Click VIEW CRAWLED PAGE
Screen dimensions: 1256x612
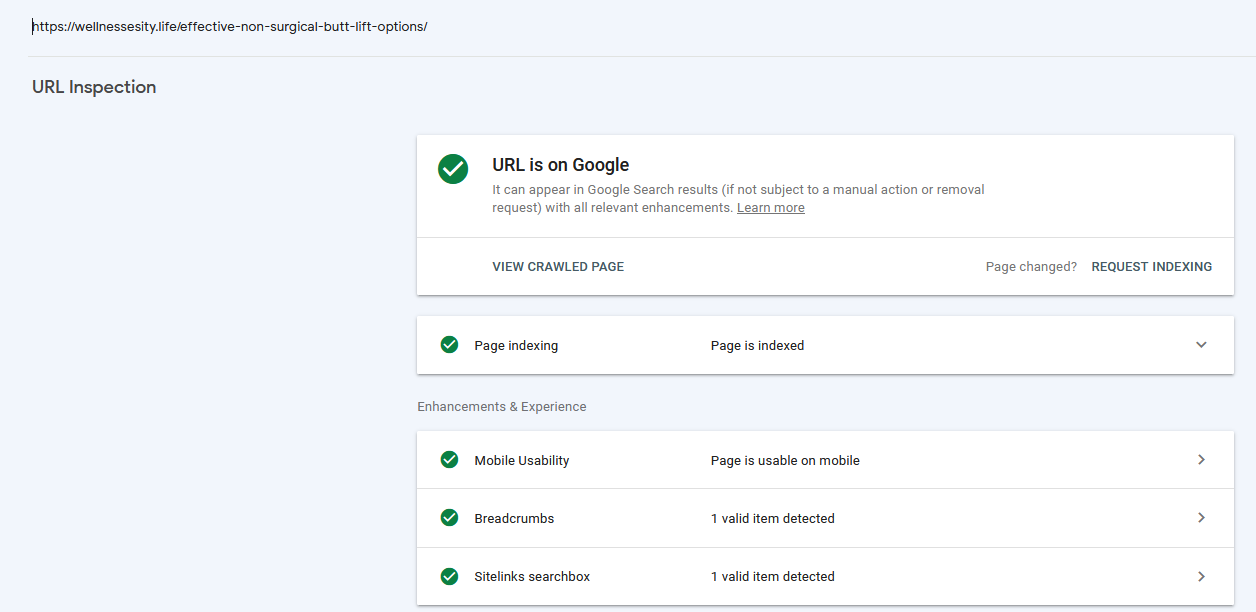[558, 267]
